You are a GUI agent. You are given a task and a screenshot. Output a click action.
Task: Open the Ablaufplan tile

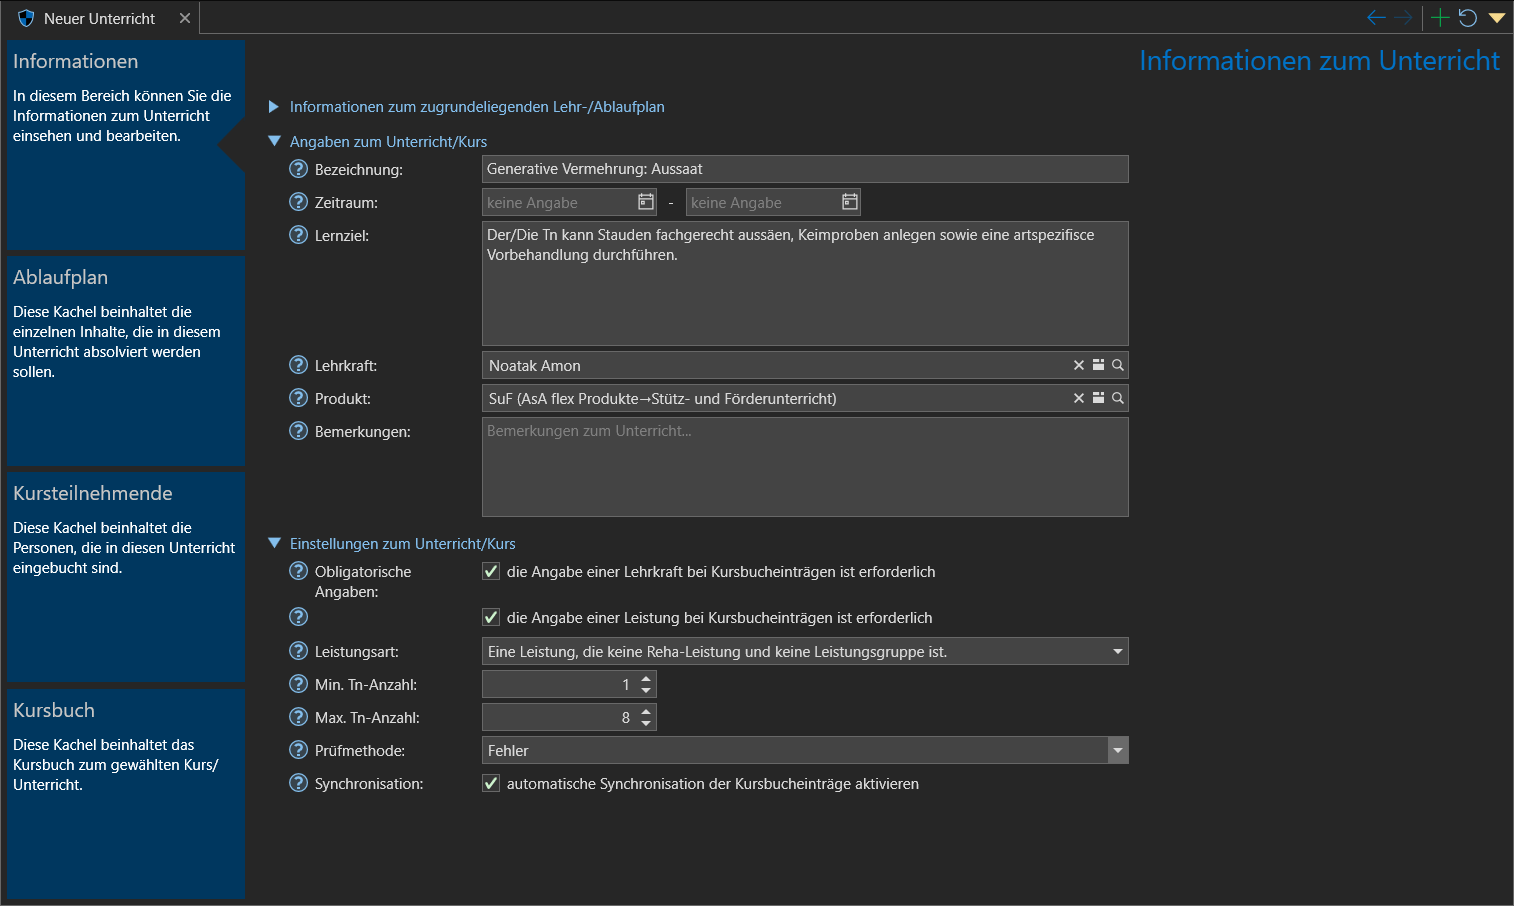click(x=126, y=360)
